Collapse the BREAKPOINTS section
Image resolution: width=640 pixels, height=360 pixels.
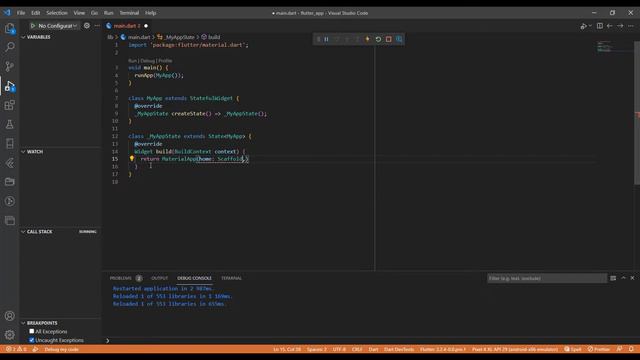42,323
